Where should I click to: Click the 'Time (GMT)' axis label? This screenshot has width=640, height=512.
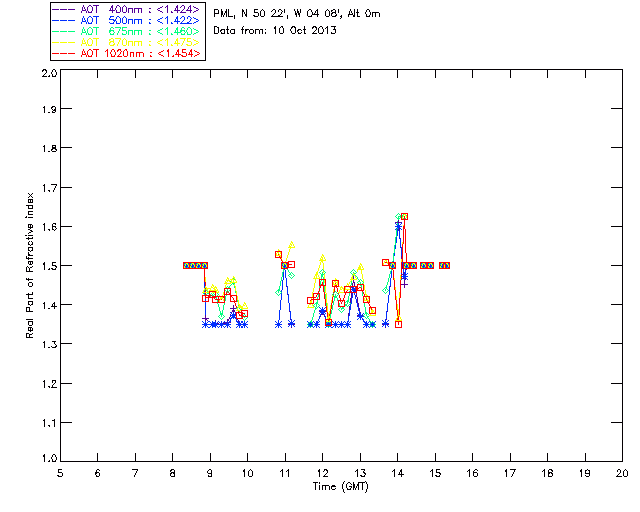click(341, 487)
